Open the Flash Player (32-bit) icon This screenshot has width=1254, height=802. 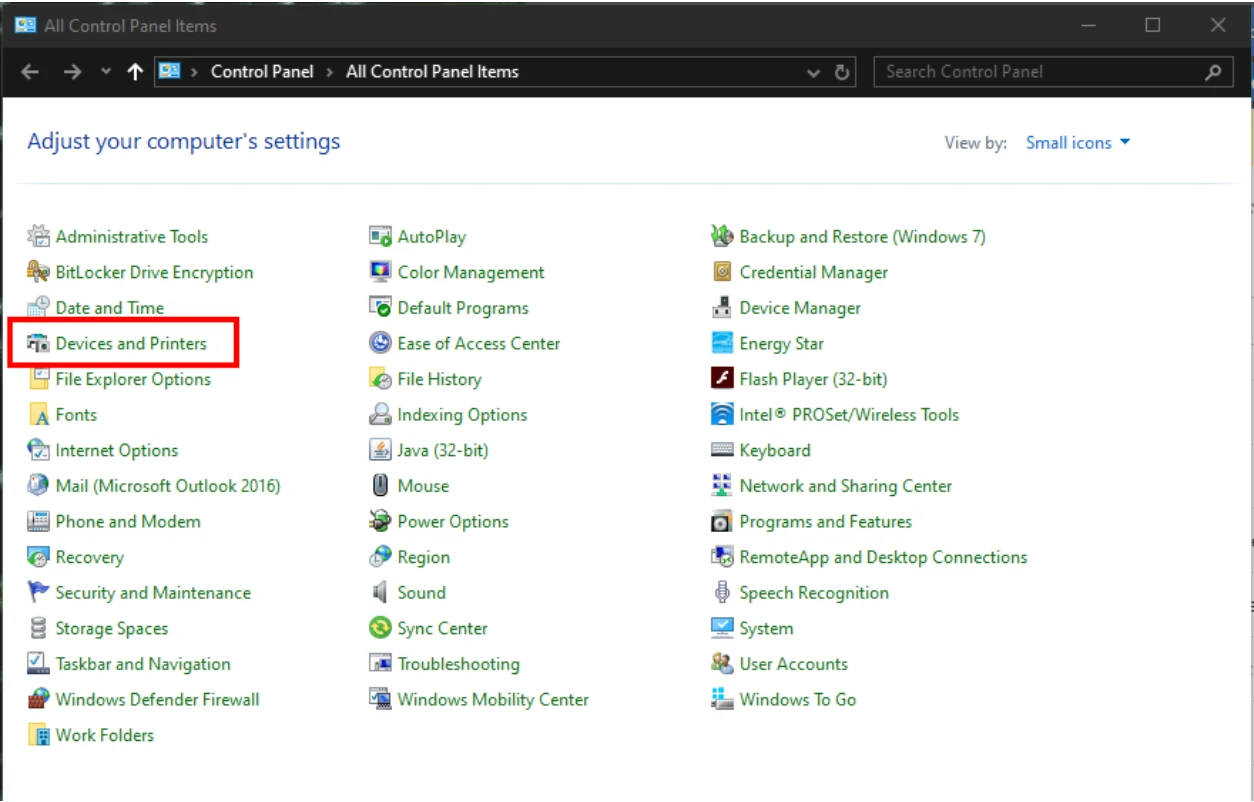point(722,379)
